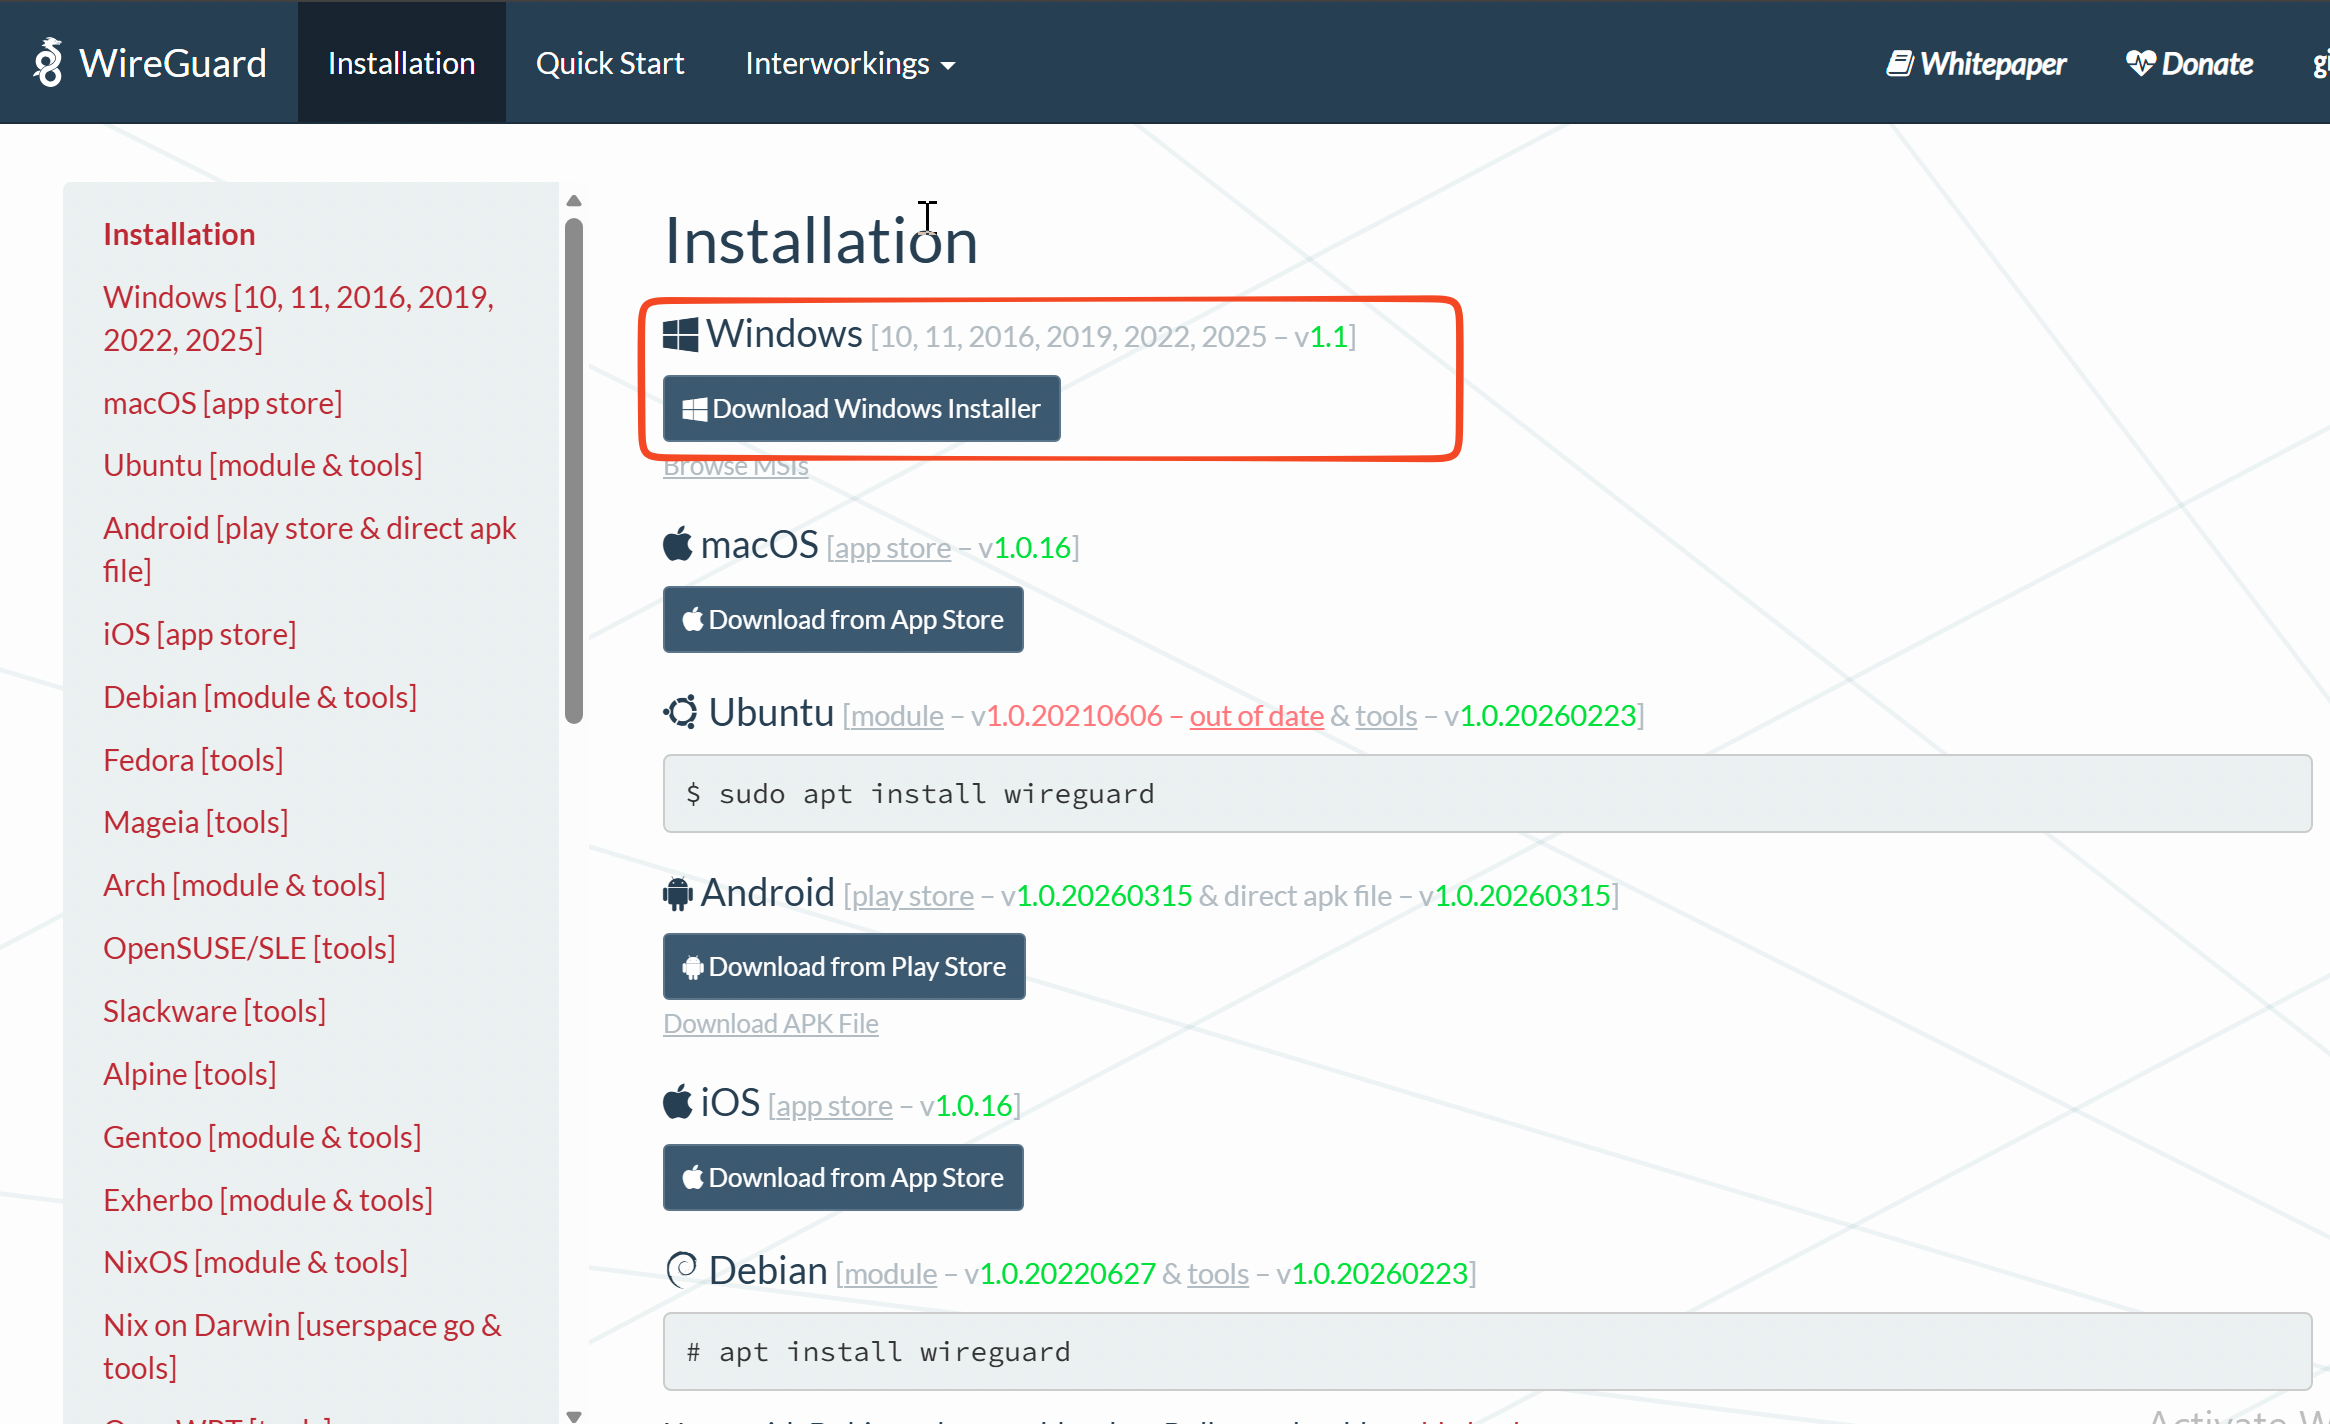Screen dimensions: 2330x1424
Task: Jump to OpenSUSE/SLE [tools] in sidebar
Action: (249, 948)
